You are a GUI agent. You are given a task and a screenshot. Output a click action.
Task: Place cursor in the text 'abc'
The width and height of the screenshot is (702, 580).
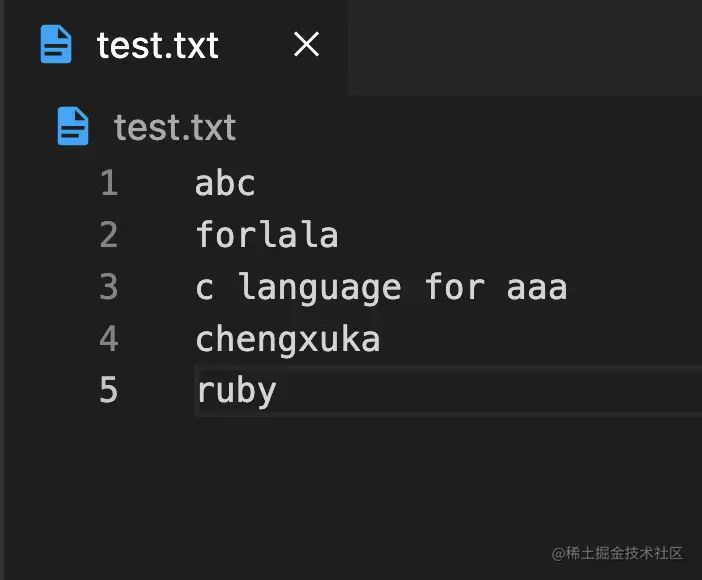pyautogui.click(x=225, y=183)
